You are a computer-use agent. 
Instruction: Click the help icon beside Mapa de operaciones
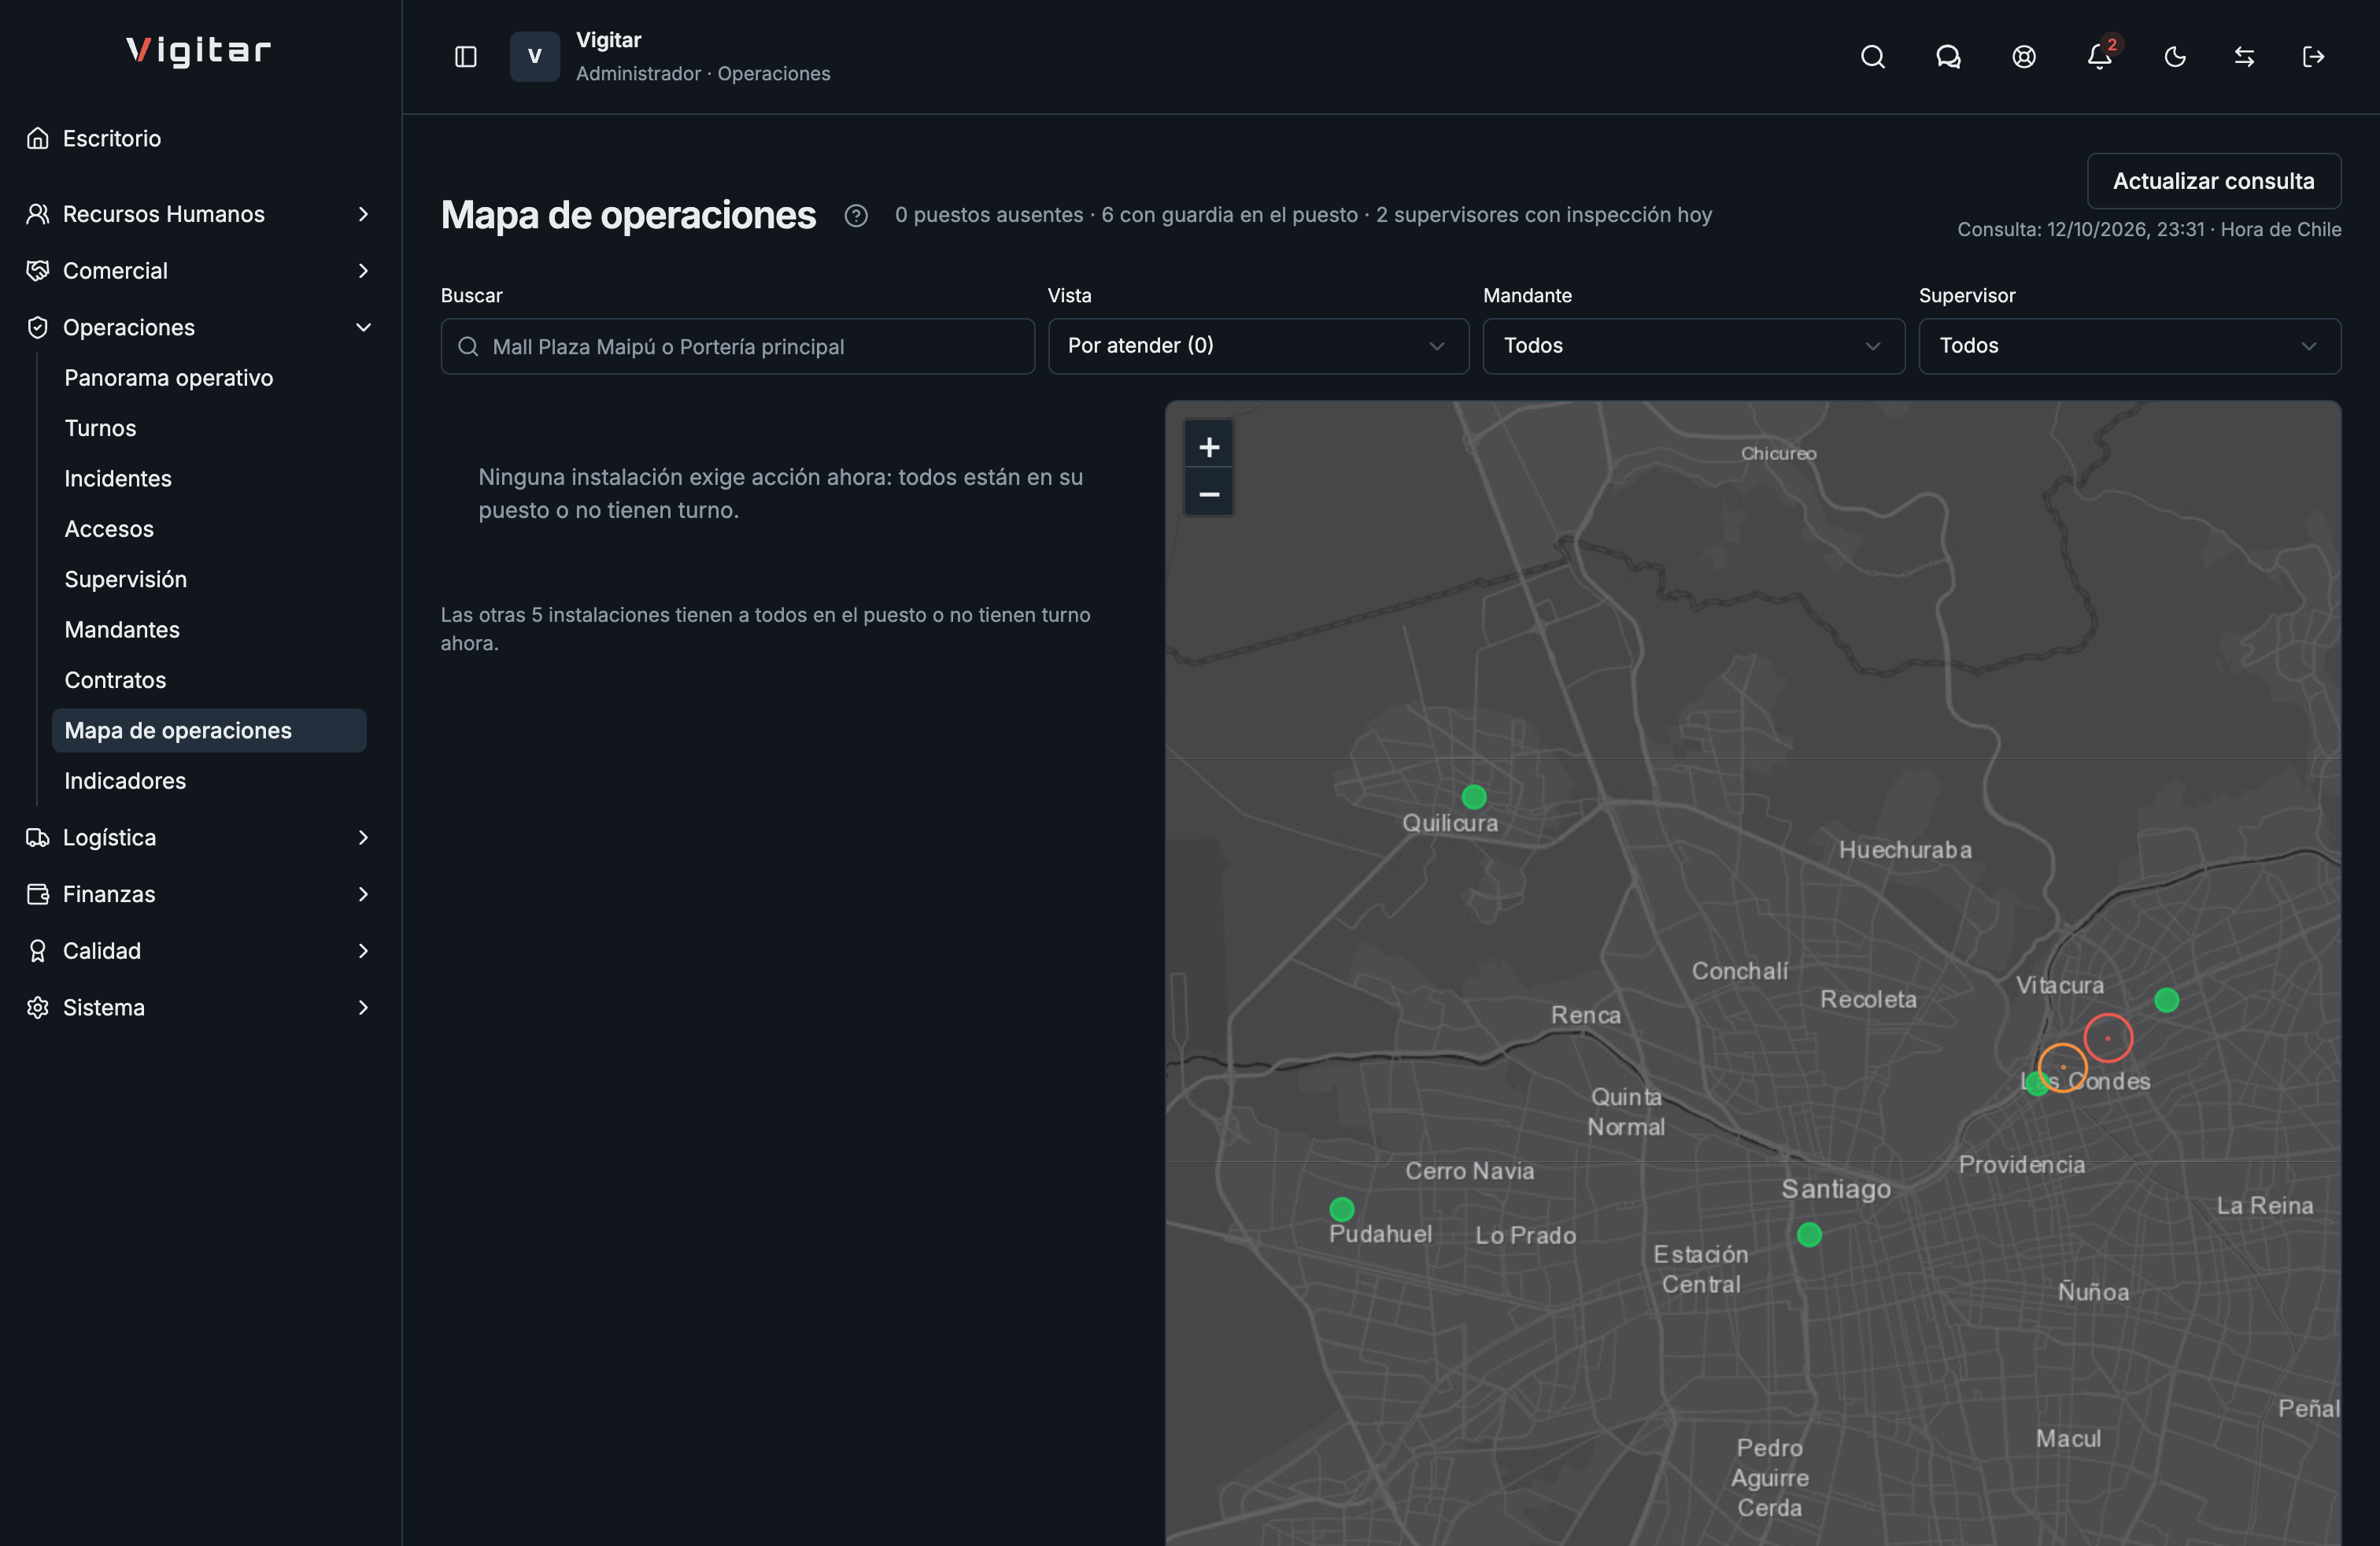coord(855,215)
